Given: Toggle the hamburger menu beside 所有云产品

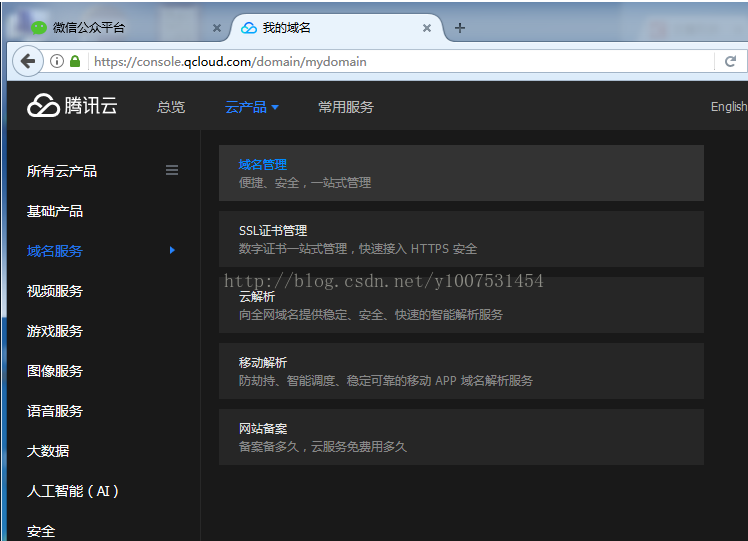Looking at the screenshot, I should 172,170.
